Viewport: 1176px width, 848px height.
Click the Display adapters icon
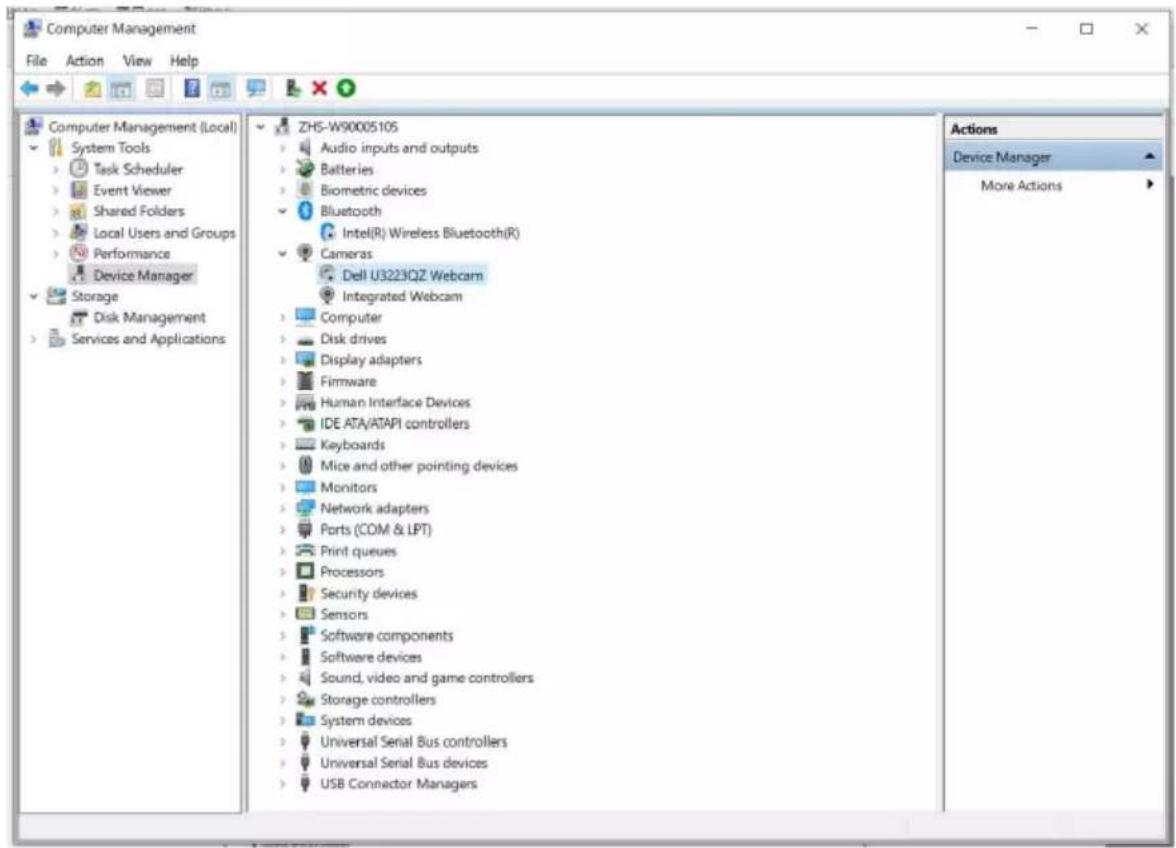click(305, 359)
